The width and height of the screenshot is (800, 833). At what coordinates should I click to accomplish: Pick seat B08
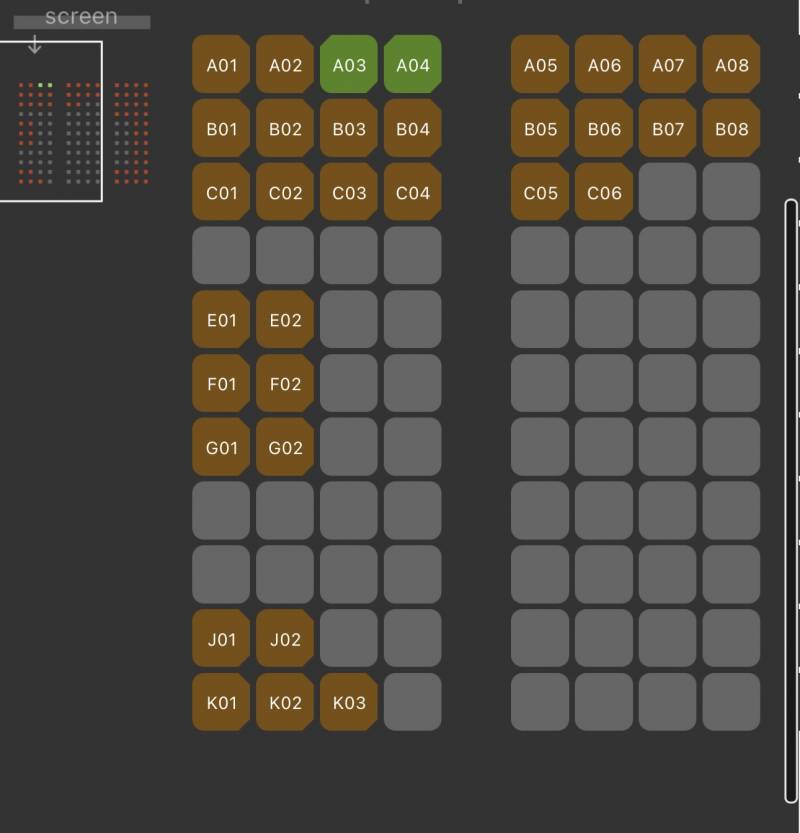731,128
